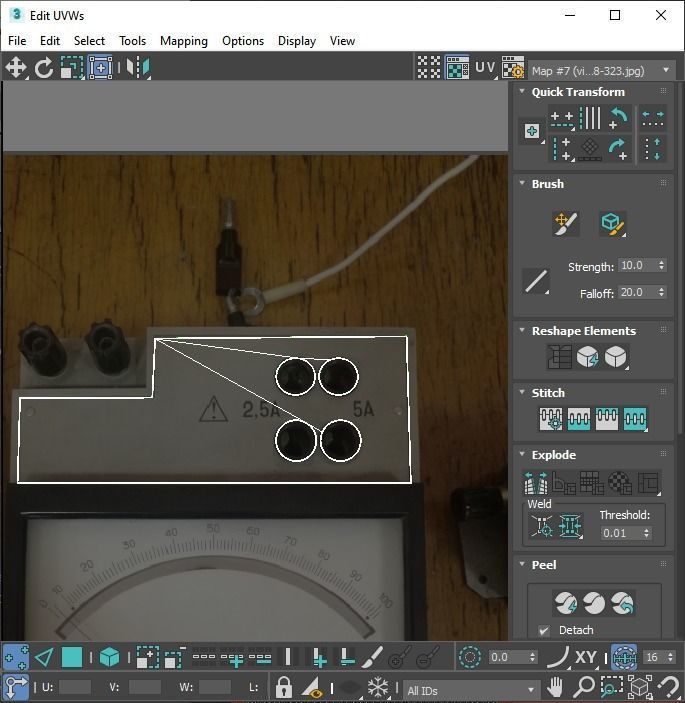Select the Scale tool

point(72,68)
